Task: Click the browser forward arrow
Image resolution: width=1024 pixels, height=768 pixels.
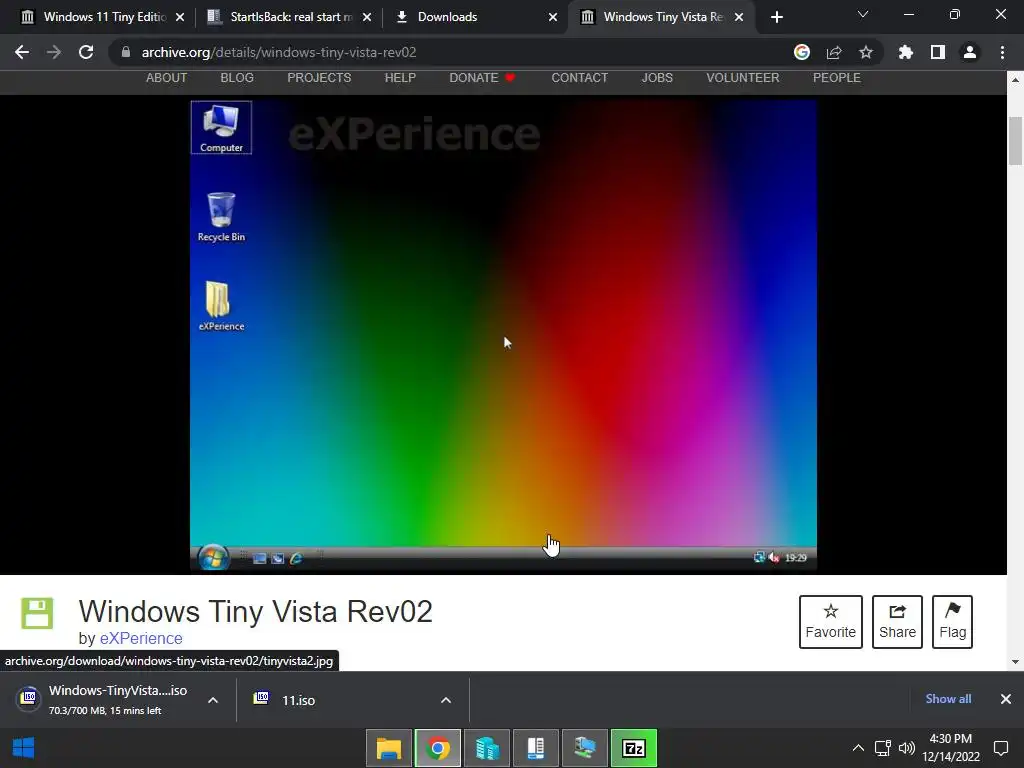Action: 54,52
